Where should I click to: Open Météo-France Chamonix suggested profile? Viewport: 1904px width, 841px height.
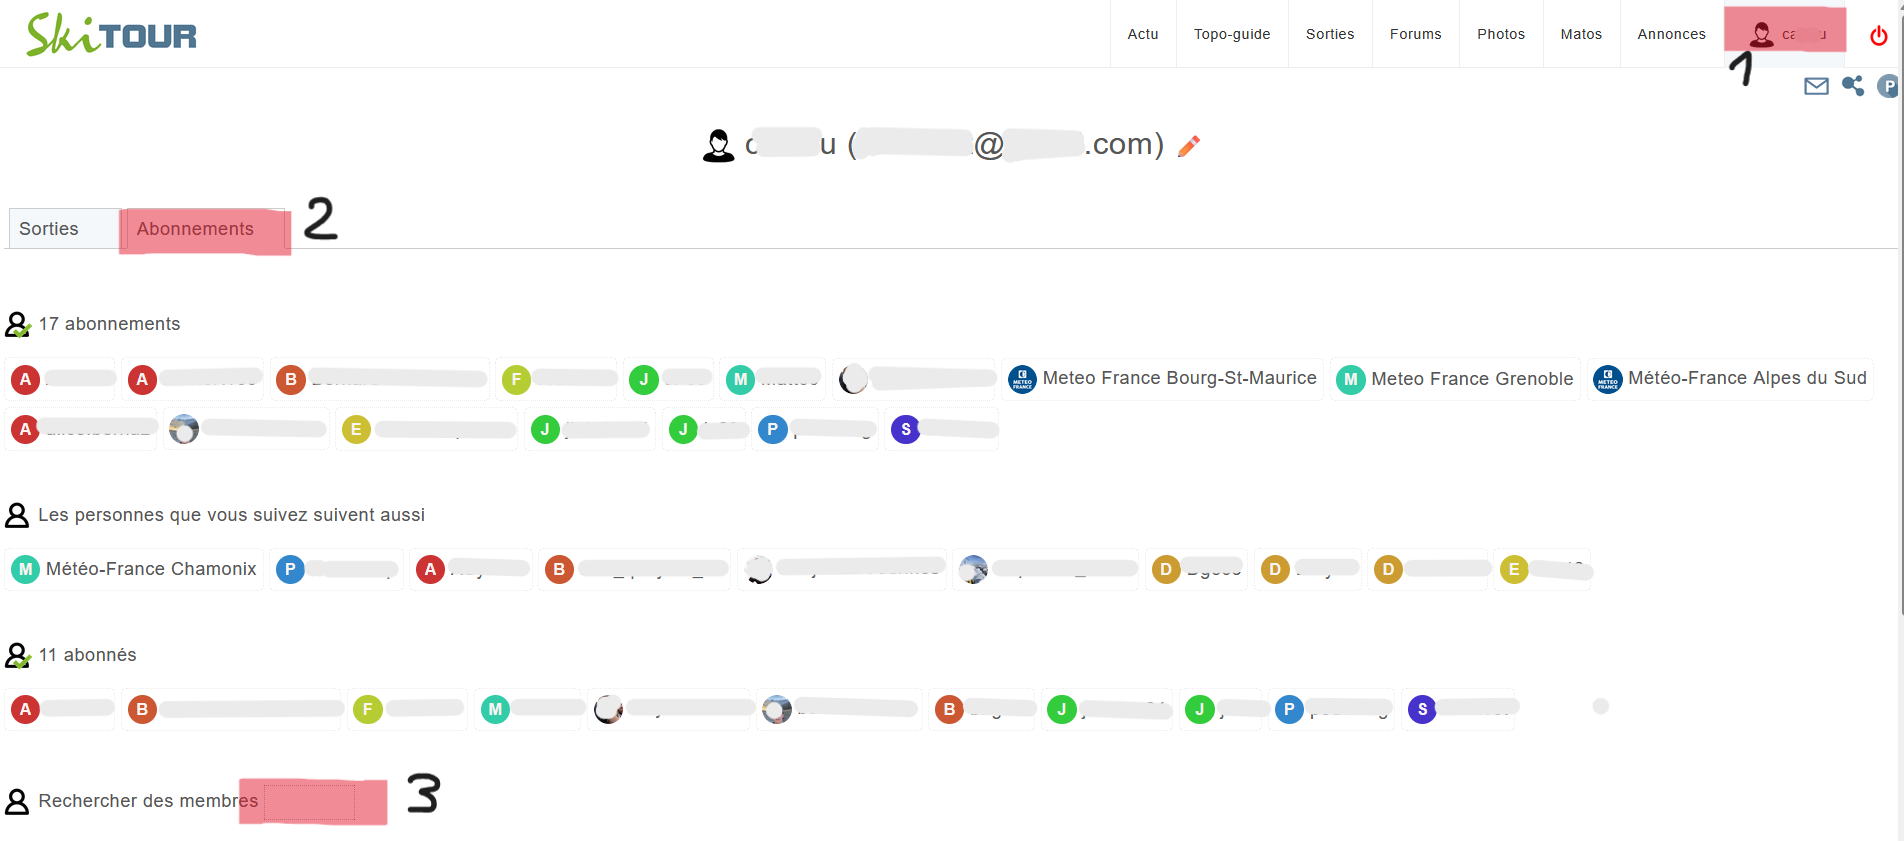point(135,569)
